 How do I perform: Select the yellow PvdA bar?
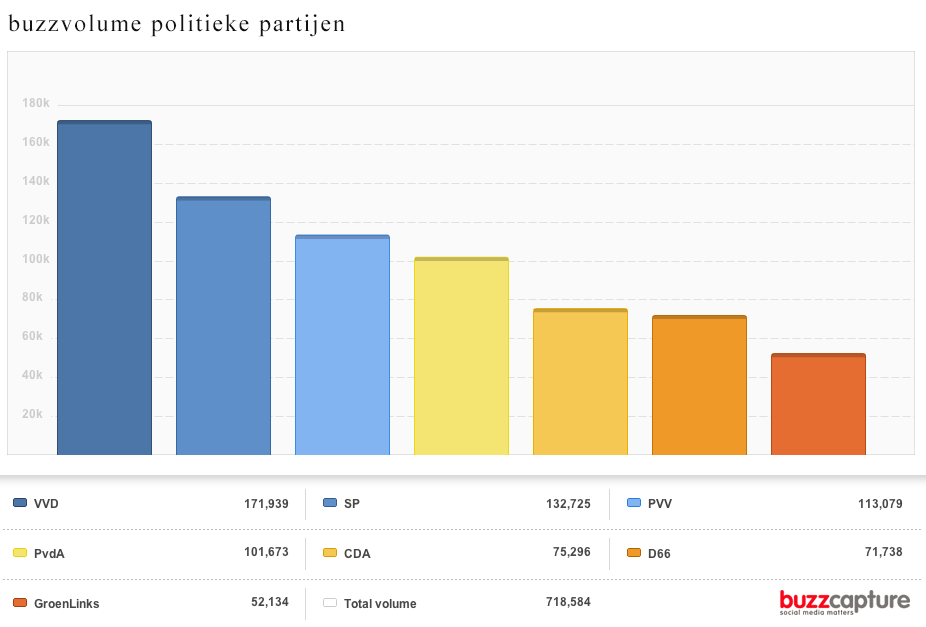pos(461,356)
